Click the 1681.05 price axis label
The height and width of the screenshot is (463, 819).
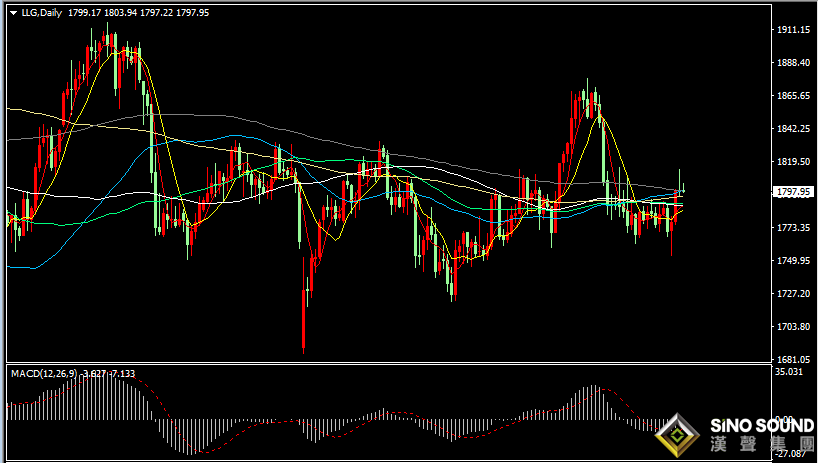tap(792, 359)
